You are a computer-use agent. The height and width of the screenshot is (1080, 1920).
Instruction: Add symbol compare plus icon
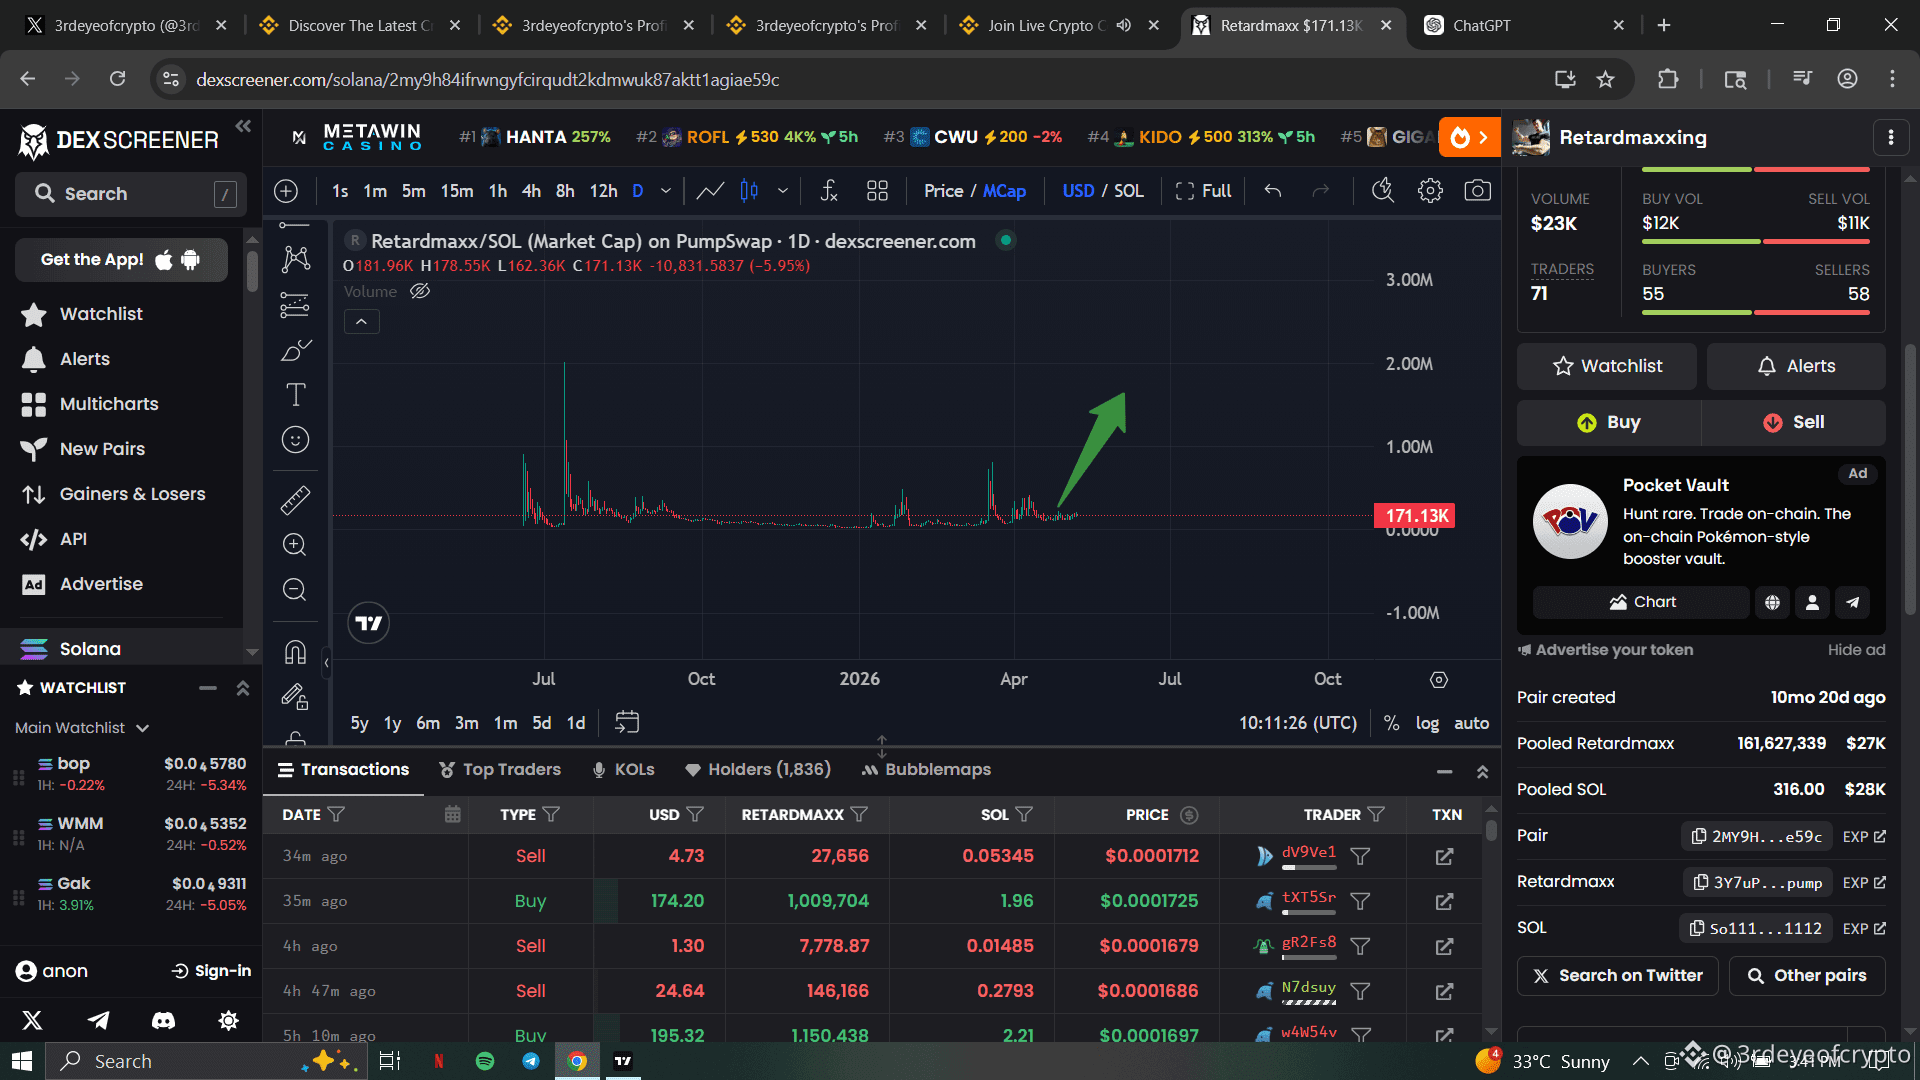click(x=286, y=191)
